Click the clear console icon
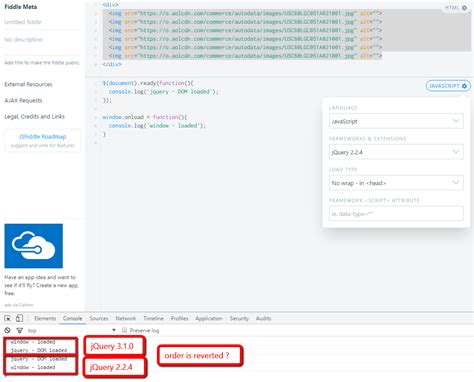Image resolution: width=474 pixels, height=382 pixels. 7,330
